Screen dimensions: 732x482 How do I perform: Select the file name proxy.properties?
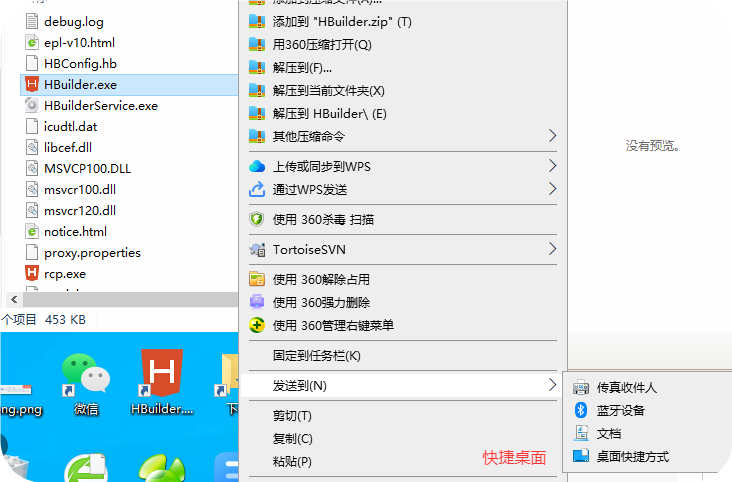(x=92, y=253)
